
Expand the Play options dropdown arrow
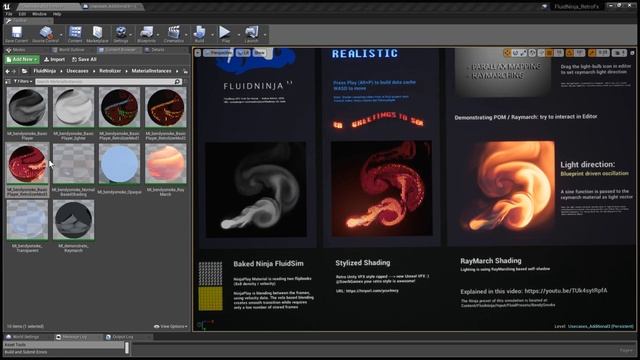239,35
